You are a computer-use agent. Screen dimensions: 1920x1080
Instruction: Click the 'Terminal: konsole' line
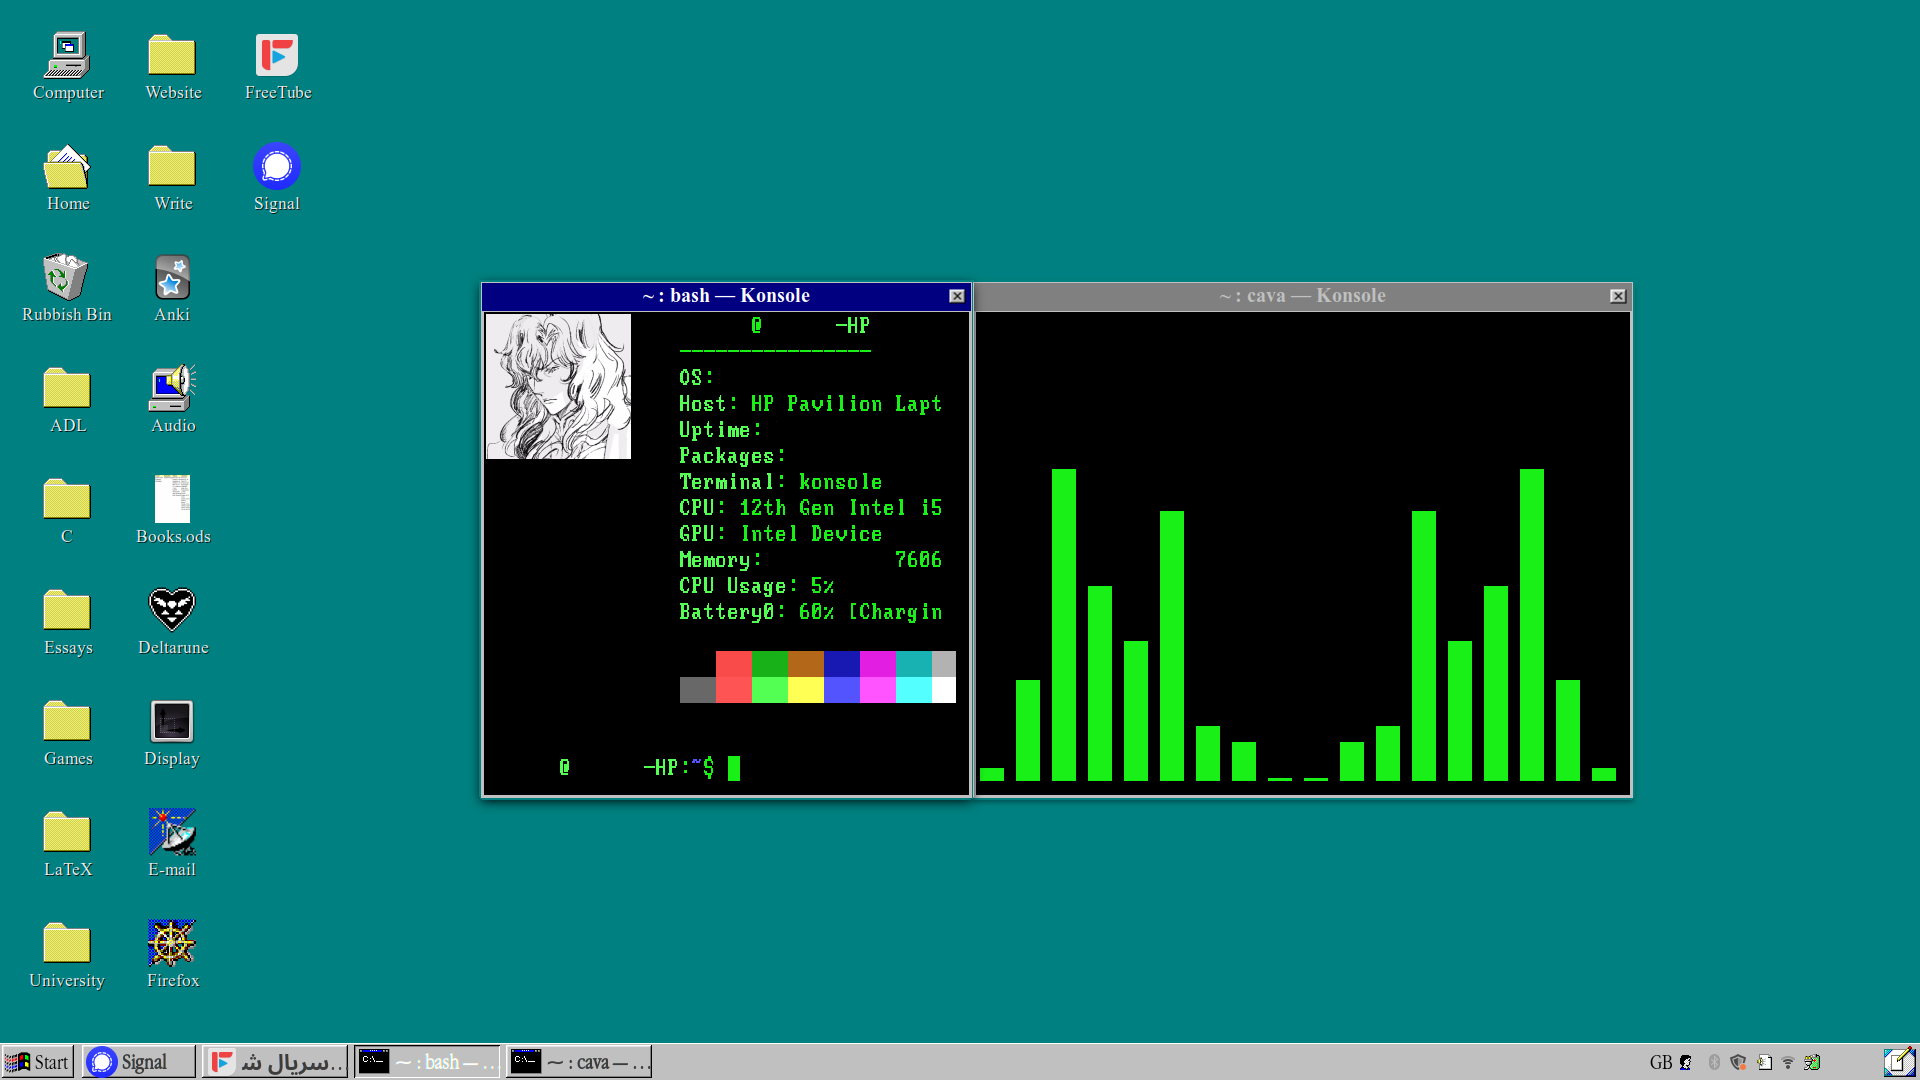click(781, 482)
